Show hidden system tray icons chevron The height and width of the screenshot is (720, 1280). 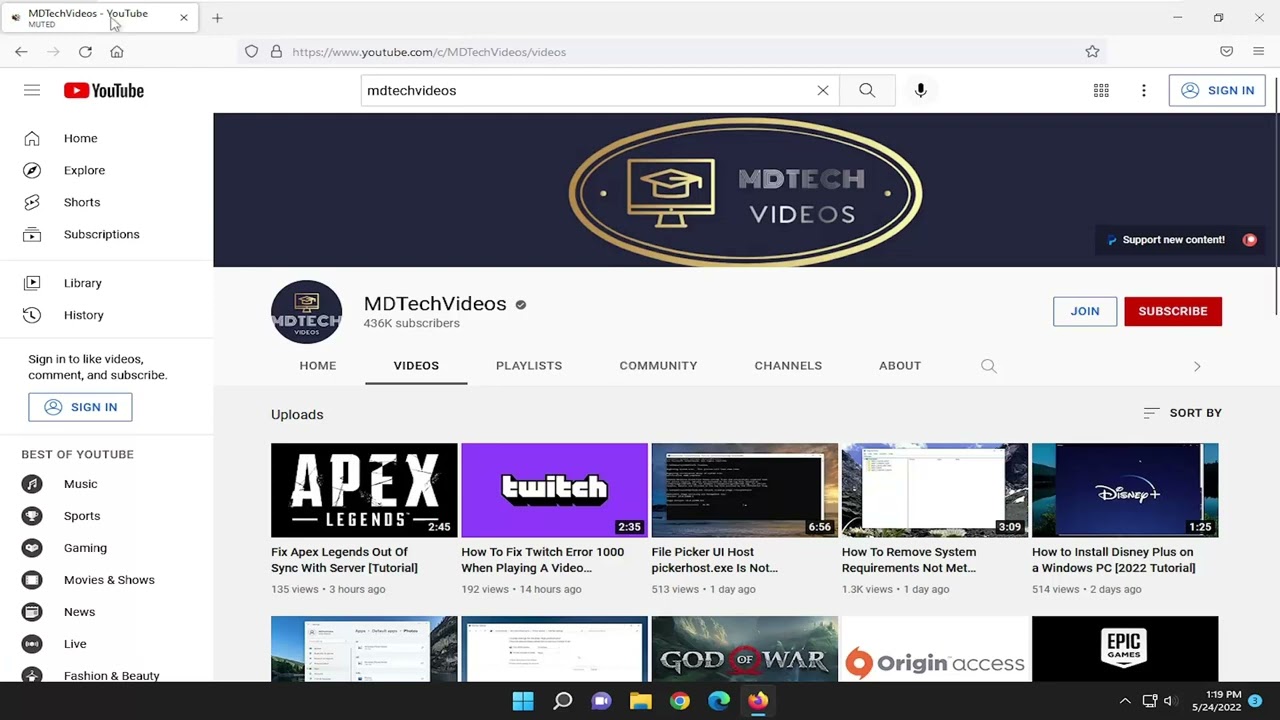tap(1124, 701)
